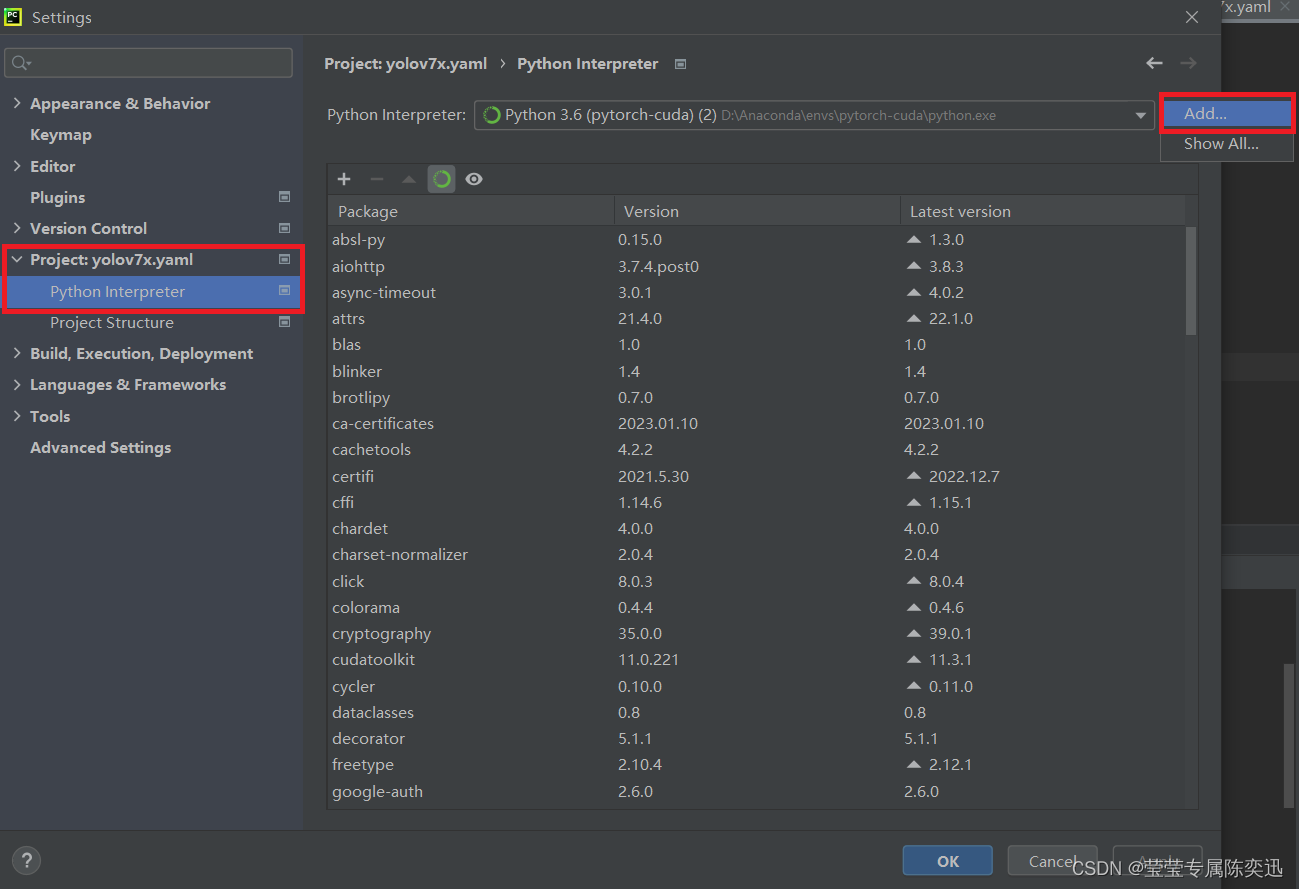Click upgrade arrow beside cryptography 39.0.1
This screenshot has height=889, width=1299.
[x=913, y=633]
